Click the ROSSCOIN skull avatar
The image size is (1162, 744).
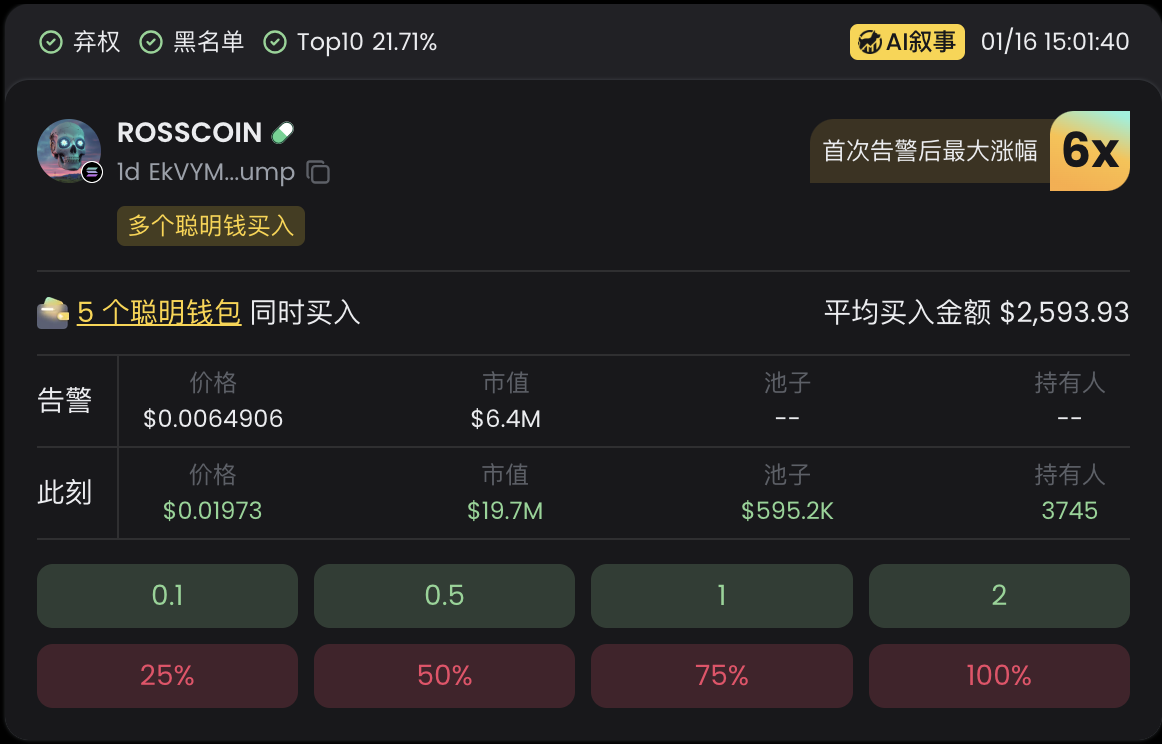tap(68, 150)
